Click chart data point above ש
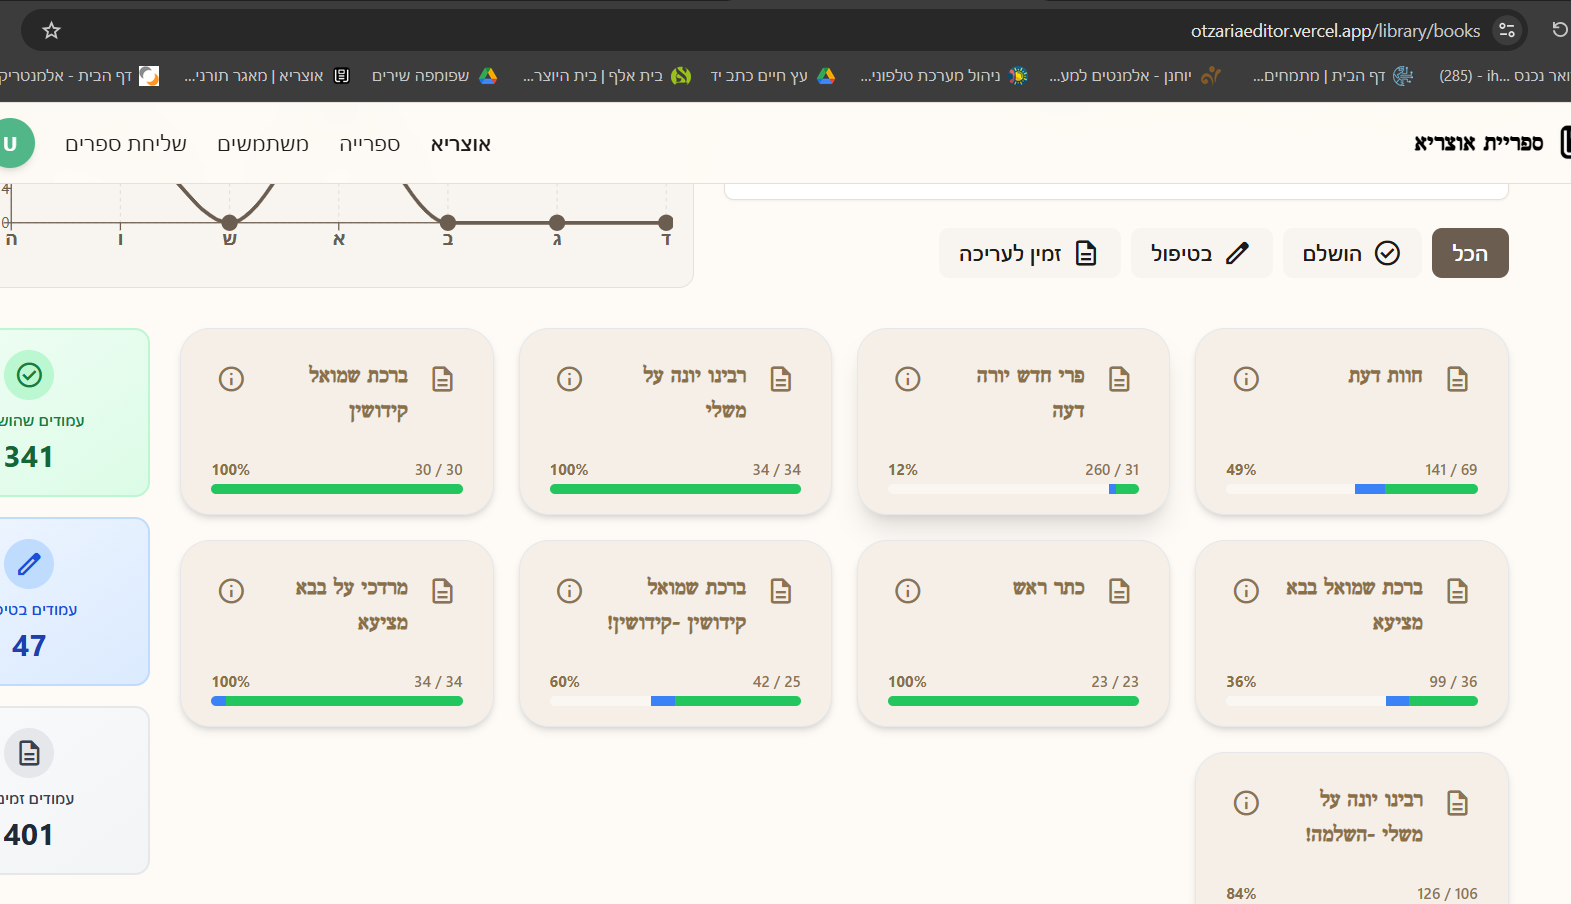This screenshot has width=1571, height=904. click(230, 222)
